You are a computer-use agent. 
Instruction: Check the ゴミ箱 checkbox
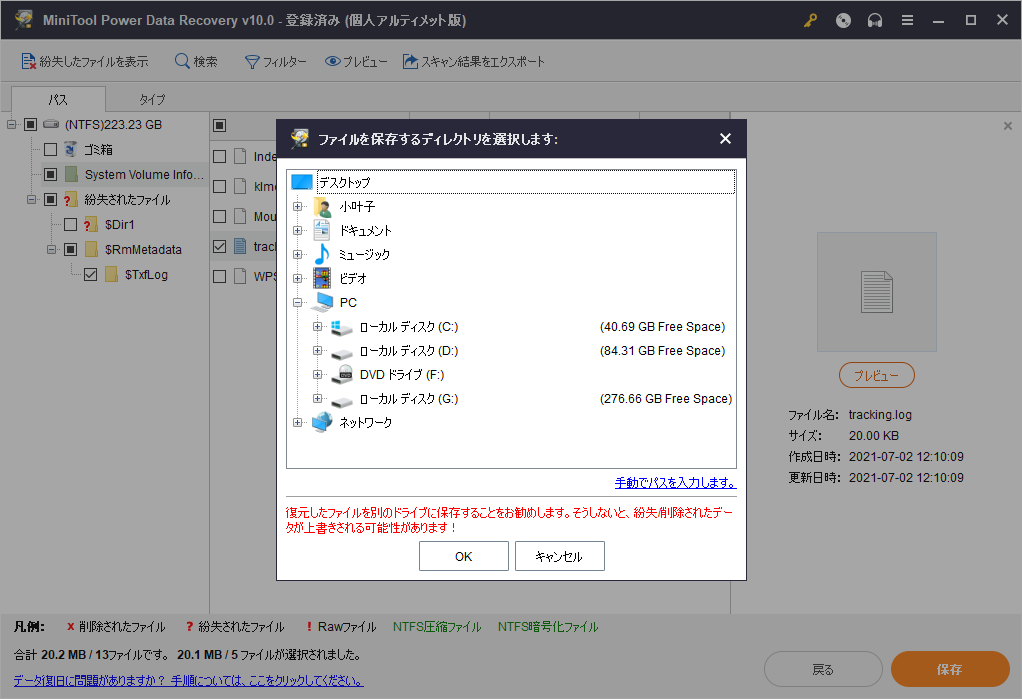[50, 149]
